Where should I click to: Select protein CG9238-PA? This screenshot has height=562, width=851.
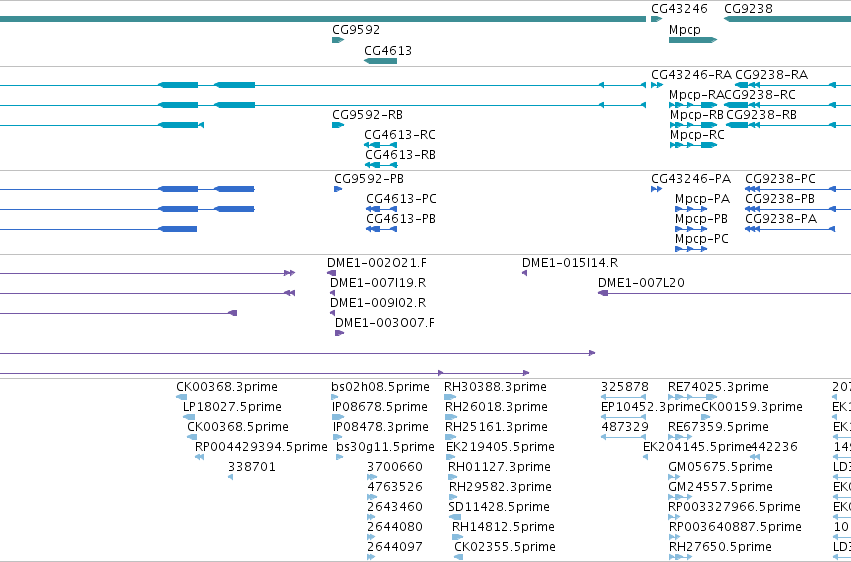(781, 219)
